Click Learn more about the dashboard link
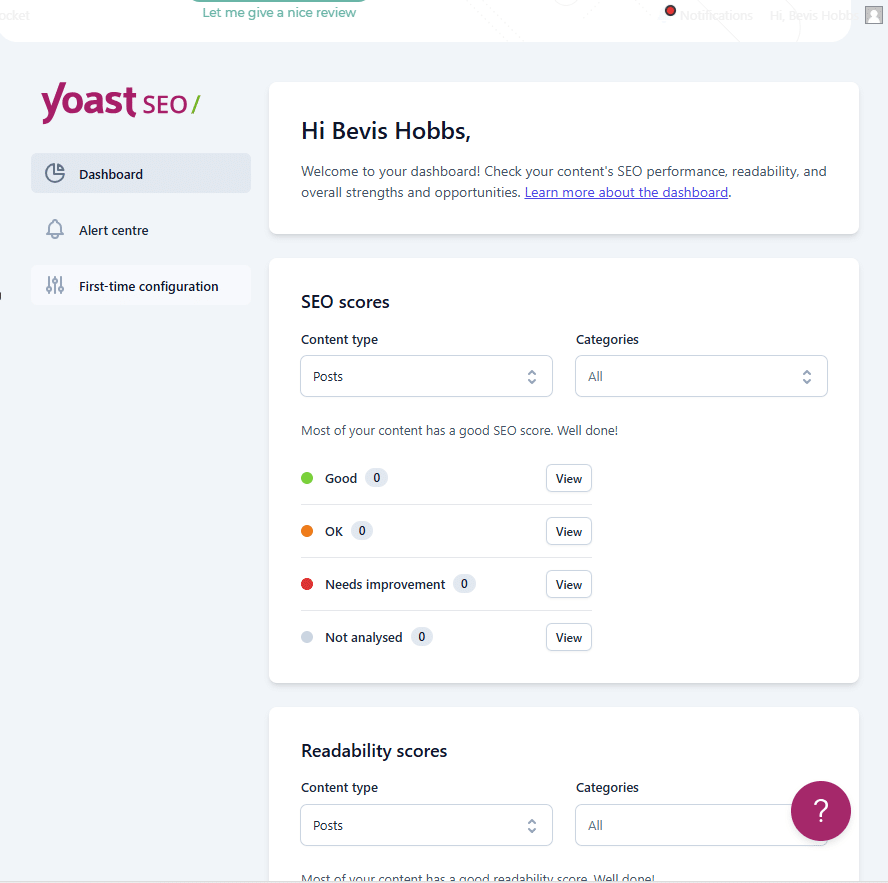The height and width of the screenshot is (883, 888). 626,192
